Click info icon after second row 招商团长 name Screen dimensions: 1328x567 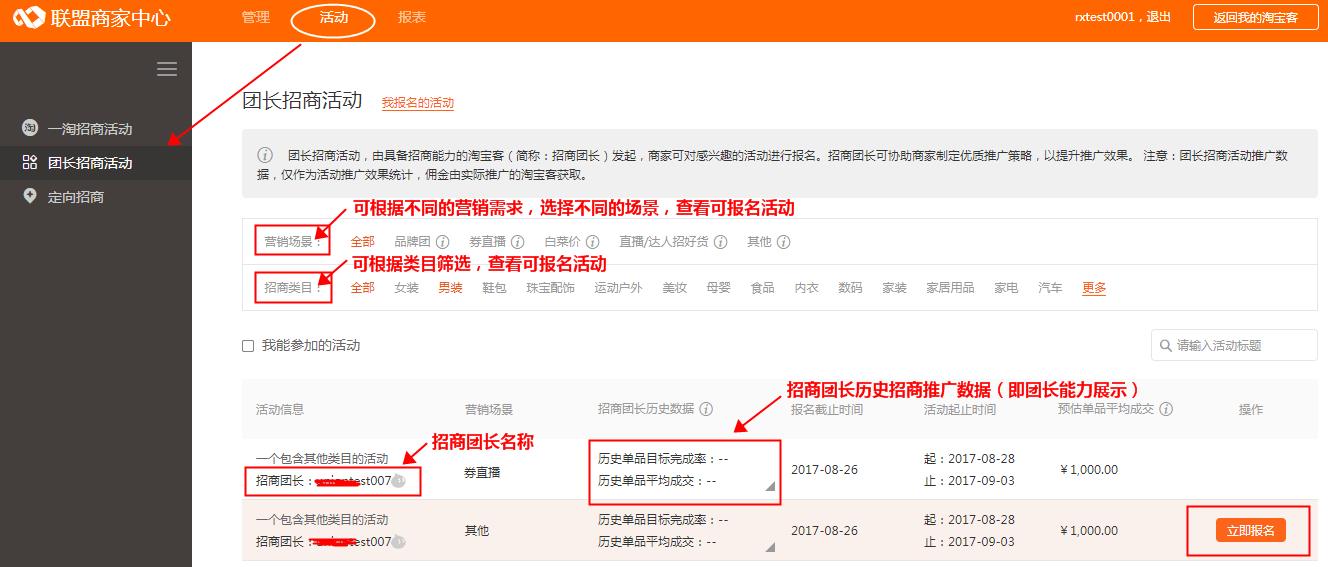(398, 542)
